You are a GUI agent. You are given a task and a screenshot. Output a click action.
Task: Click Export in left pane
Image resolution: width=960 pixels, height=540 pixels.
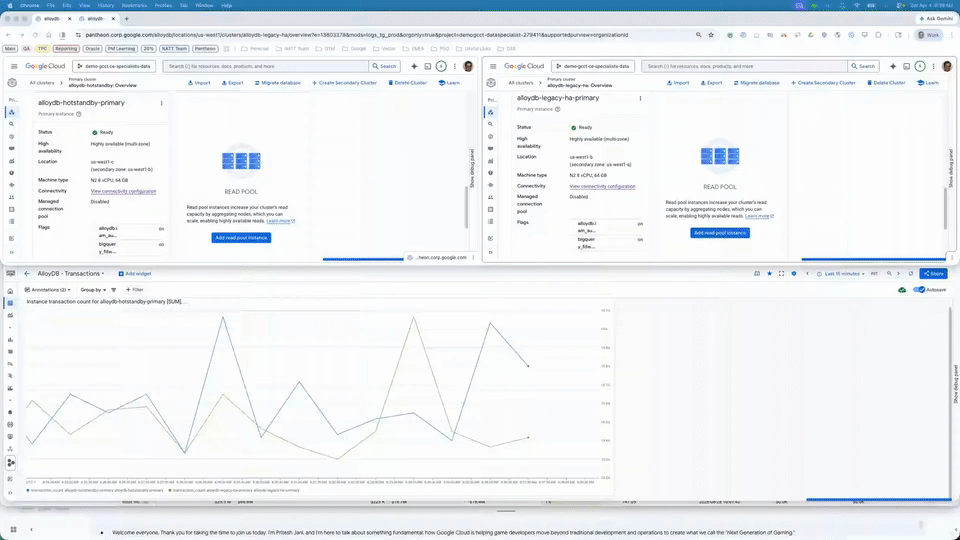coord(232,83)
